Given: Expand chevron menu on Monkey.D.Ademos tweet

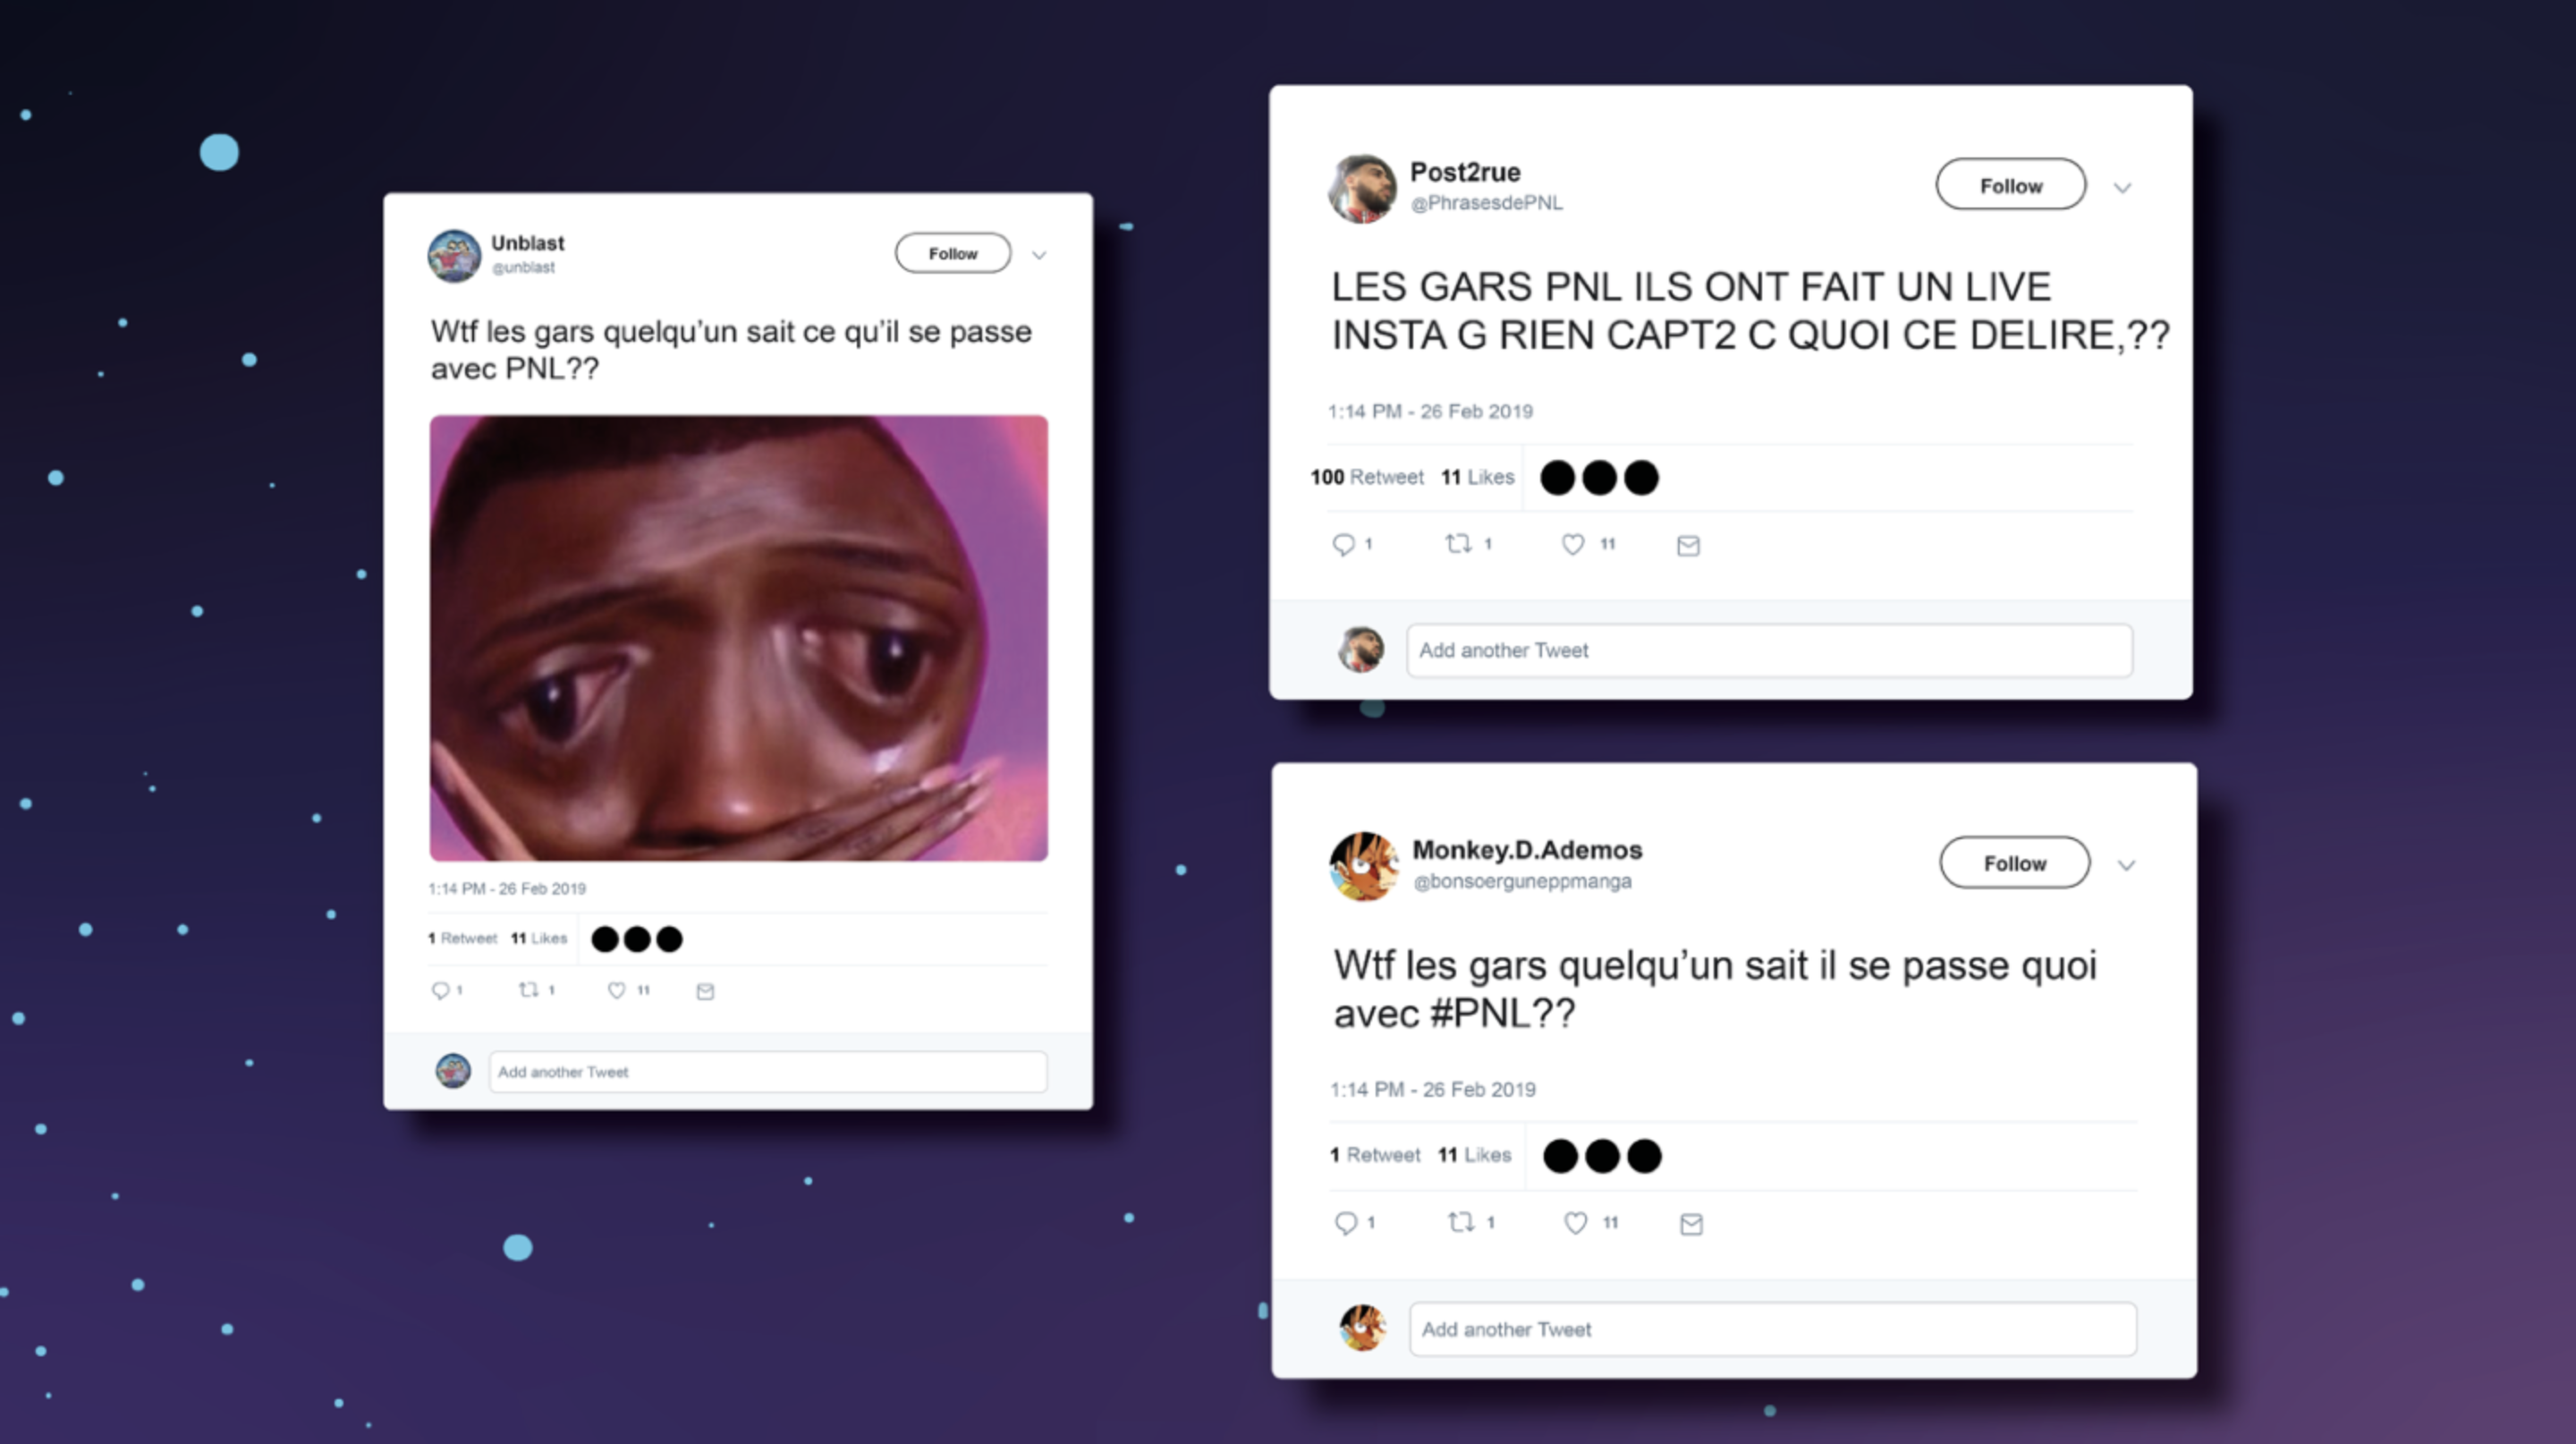Looking at the screenshot, I should 2126,865.
